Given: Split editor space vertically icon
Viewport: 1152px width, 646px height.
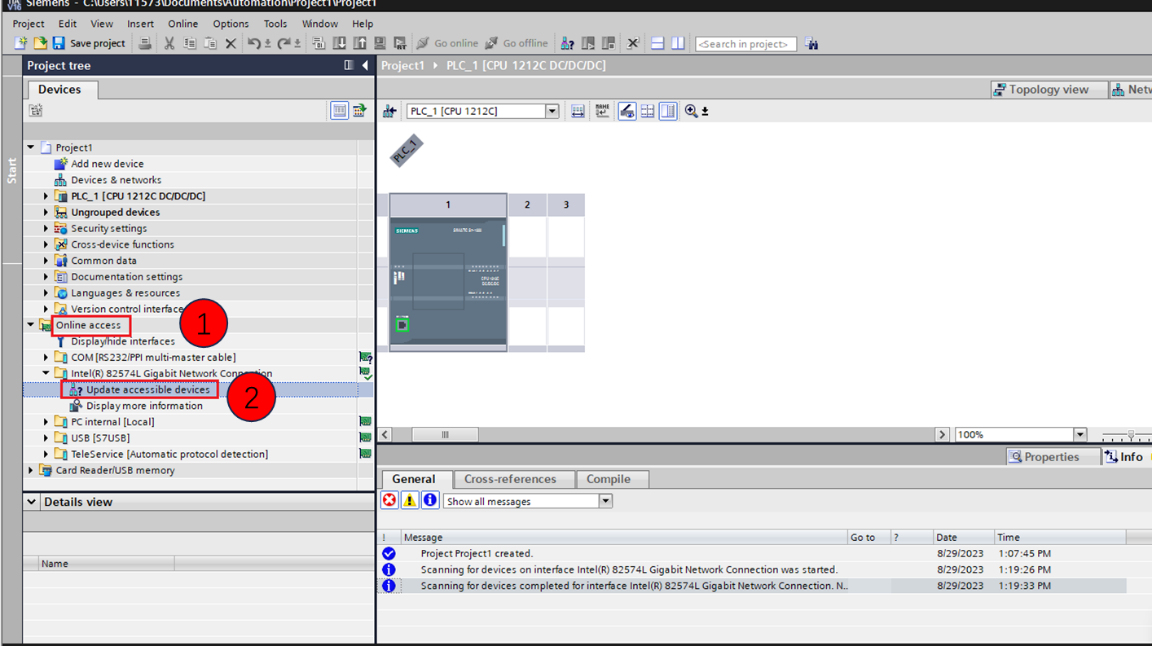Looking at the screenshot, I should pyautogui.click(x=678, y=43).
